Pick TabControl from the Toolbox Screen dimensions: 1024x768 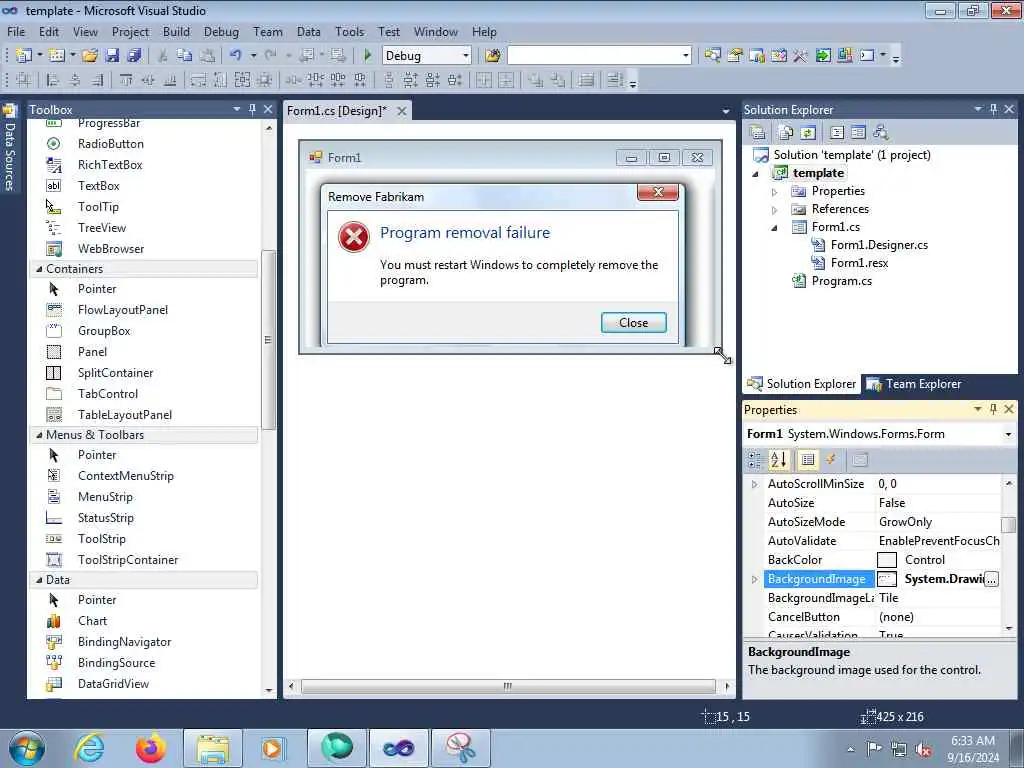coord(108,393)
